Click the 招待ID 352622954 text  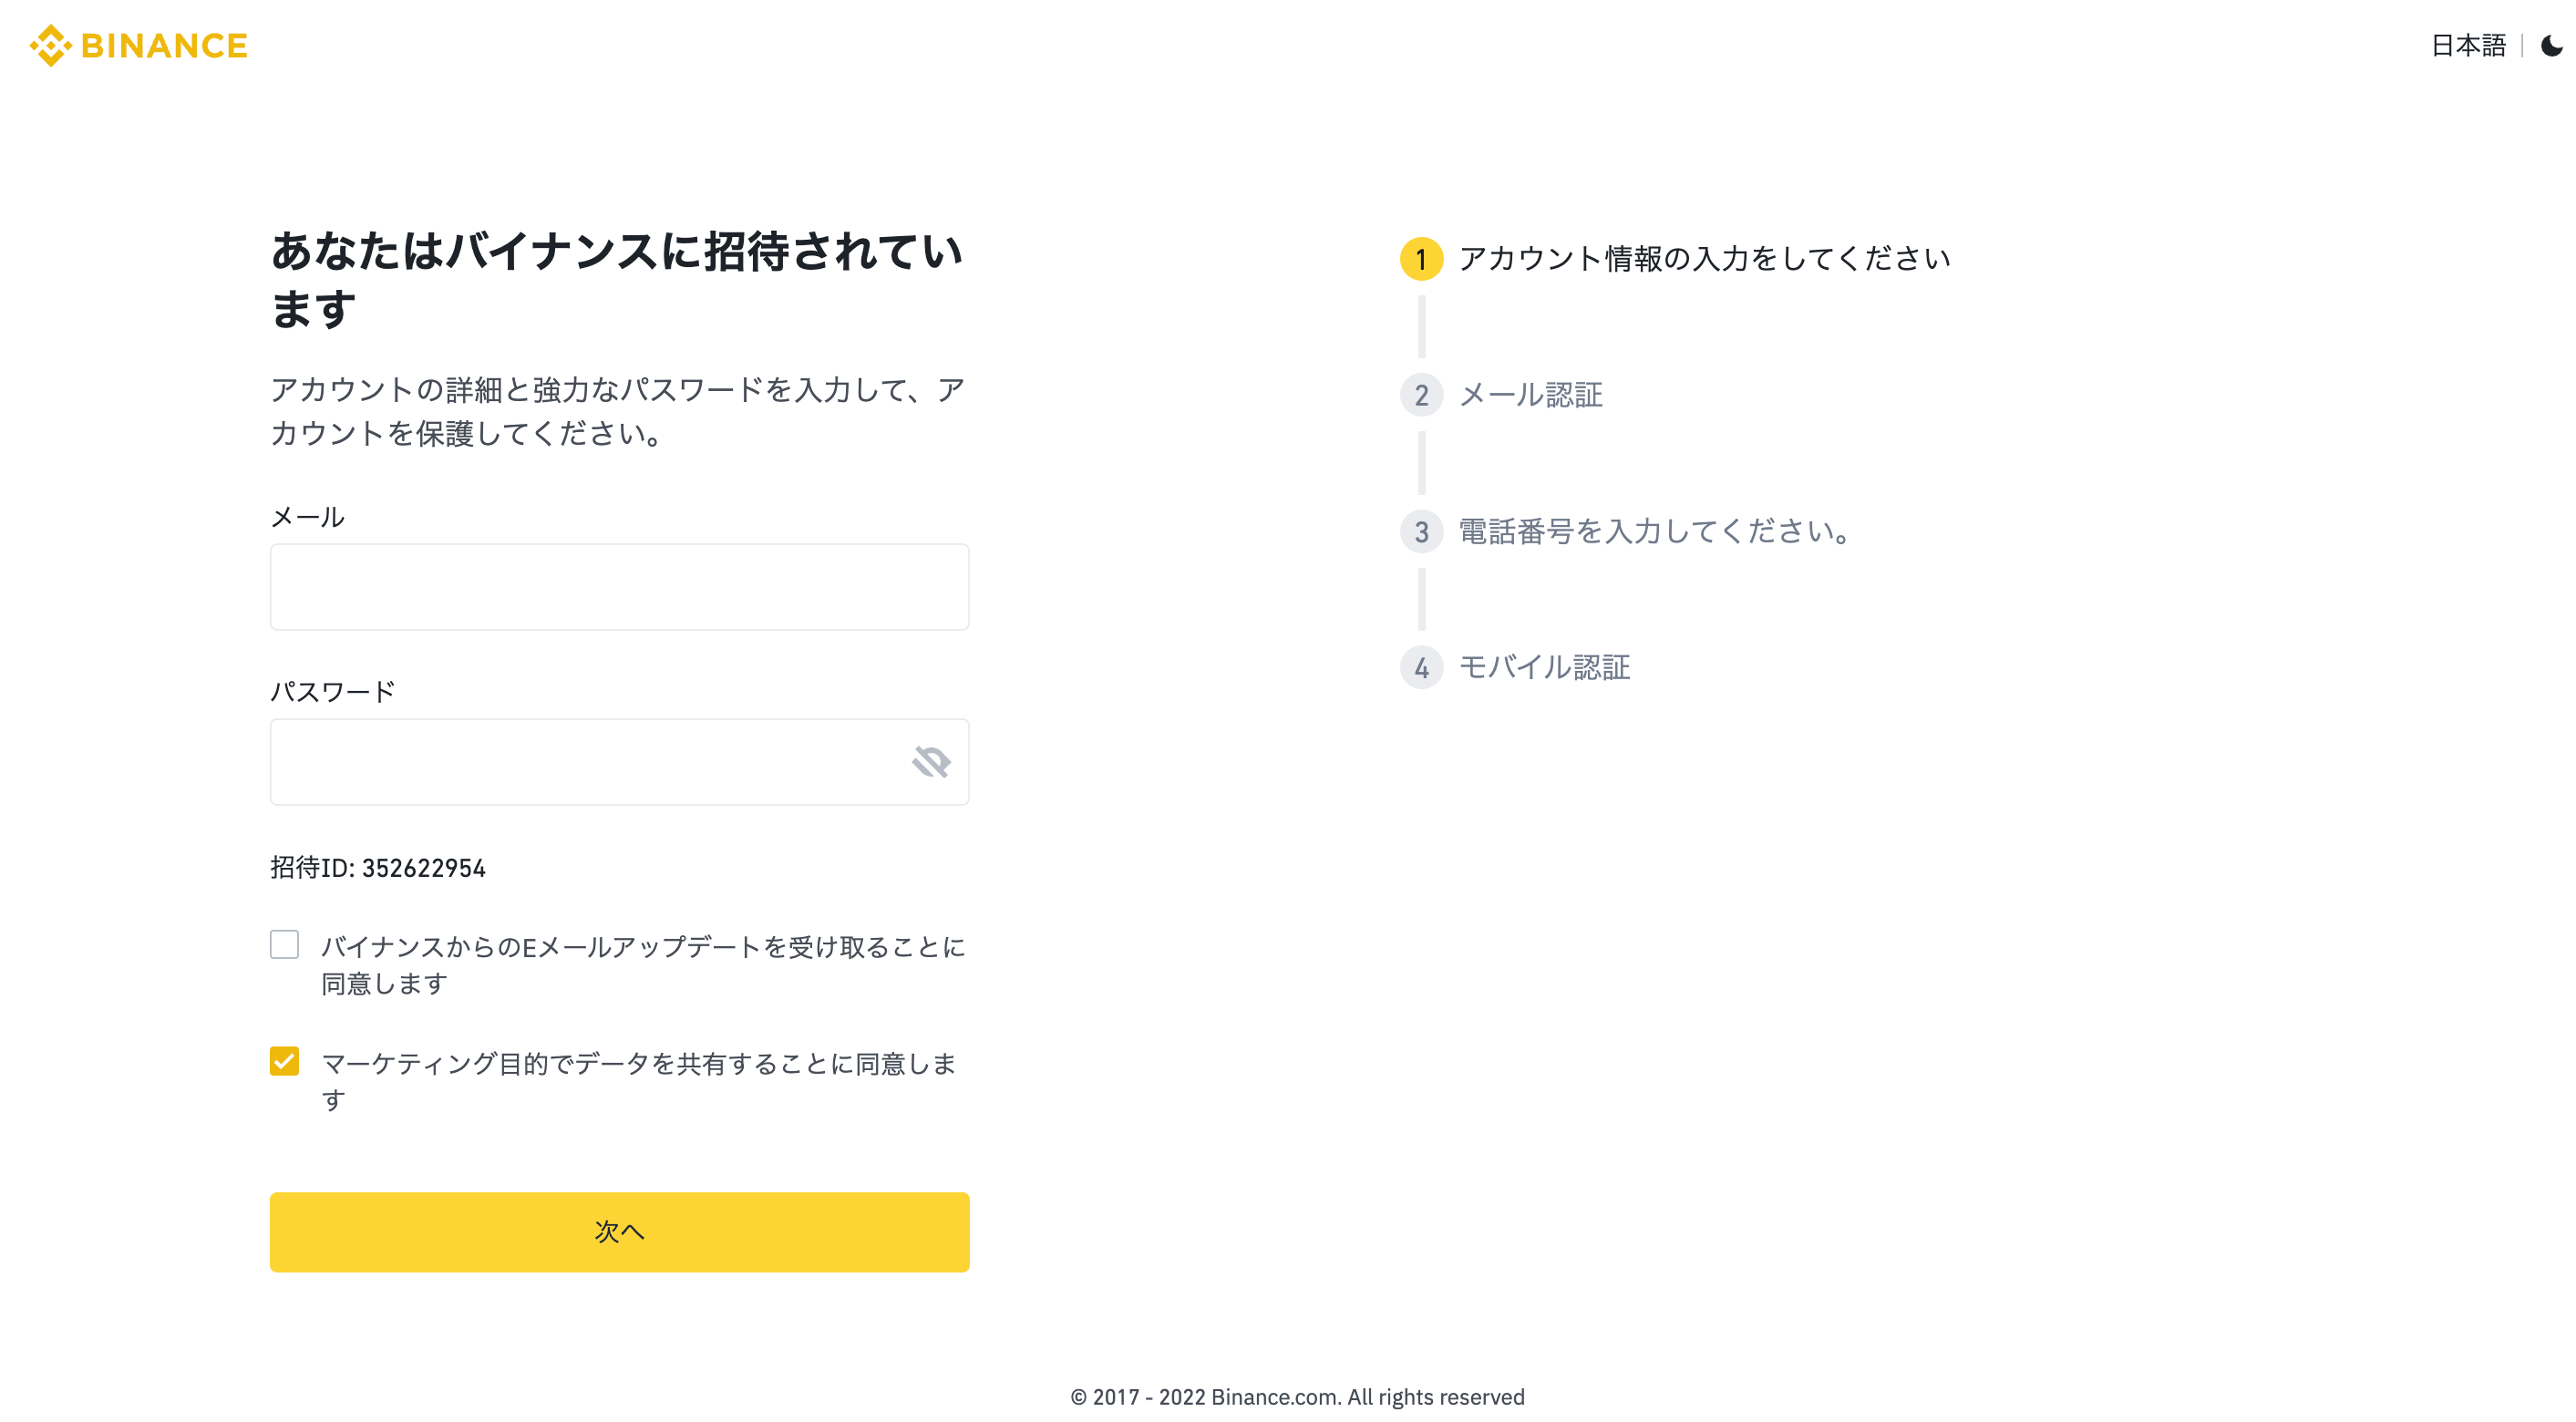378,868
